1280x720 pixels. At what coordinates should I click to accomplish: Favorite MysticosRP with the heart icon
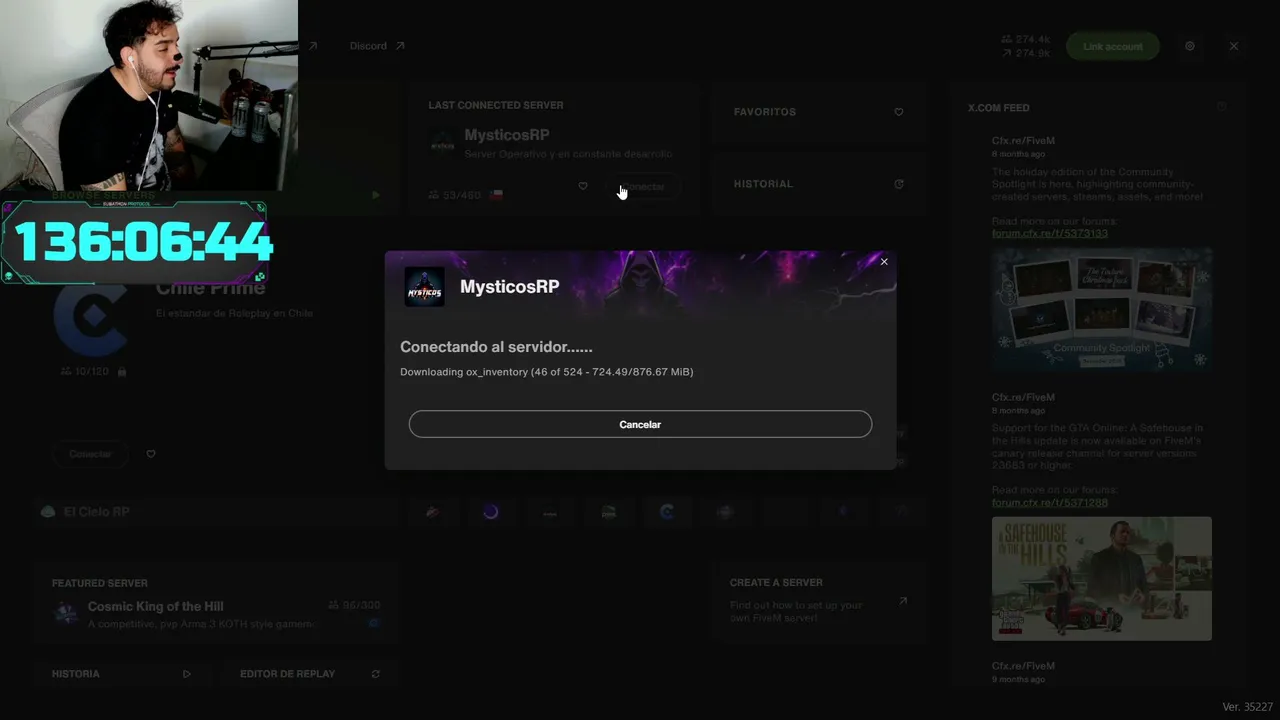583,186
